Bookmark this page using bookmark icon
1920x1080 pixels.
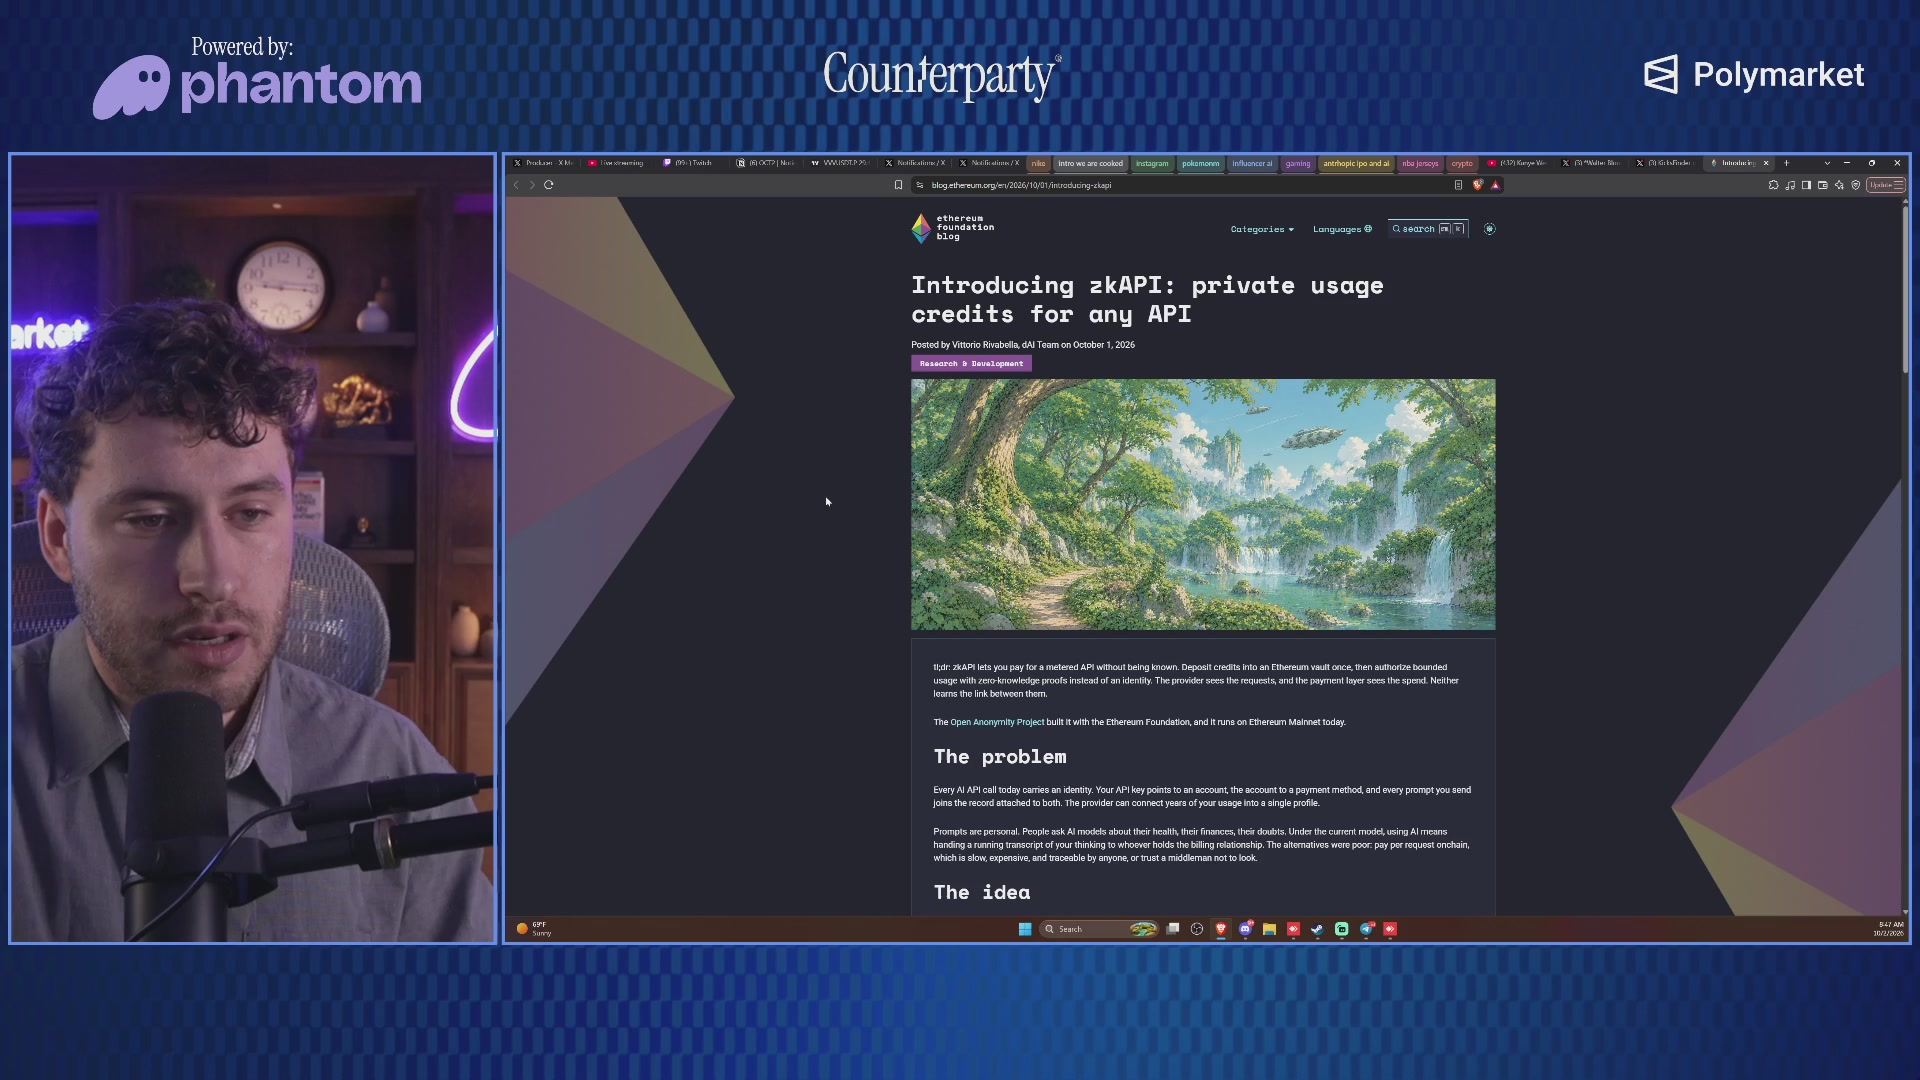(x=898, y=185)
